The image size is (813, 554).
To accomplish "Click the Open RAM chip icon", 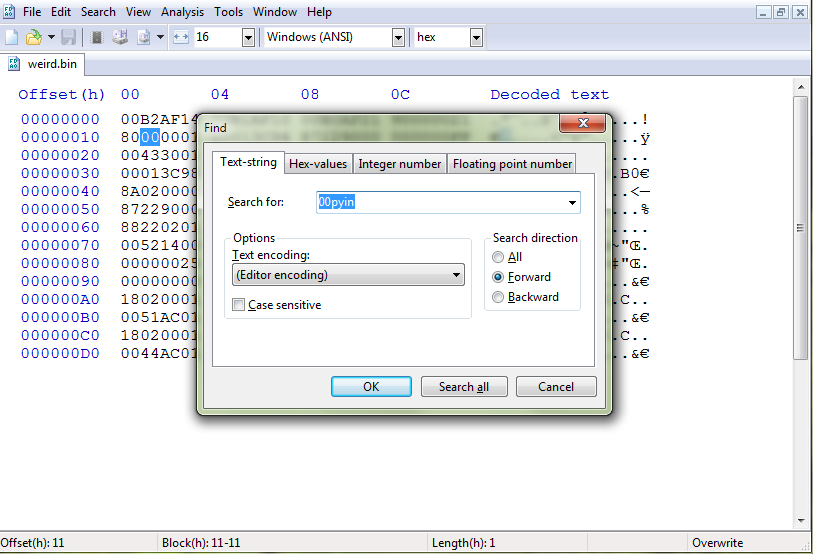I will (96, 37).
